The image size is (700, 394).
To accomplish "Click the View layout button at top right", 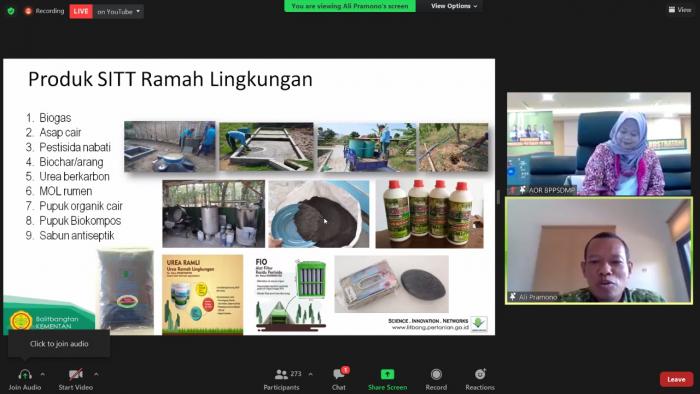I will (679, 9).
